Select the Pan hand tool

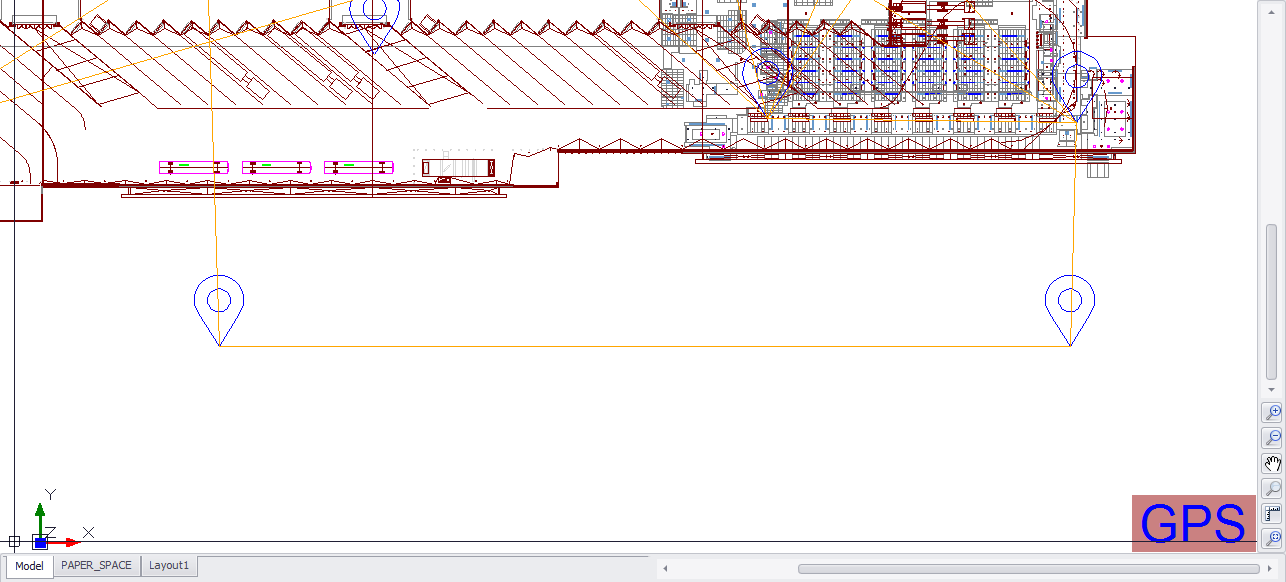[x=1272, y=463]
